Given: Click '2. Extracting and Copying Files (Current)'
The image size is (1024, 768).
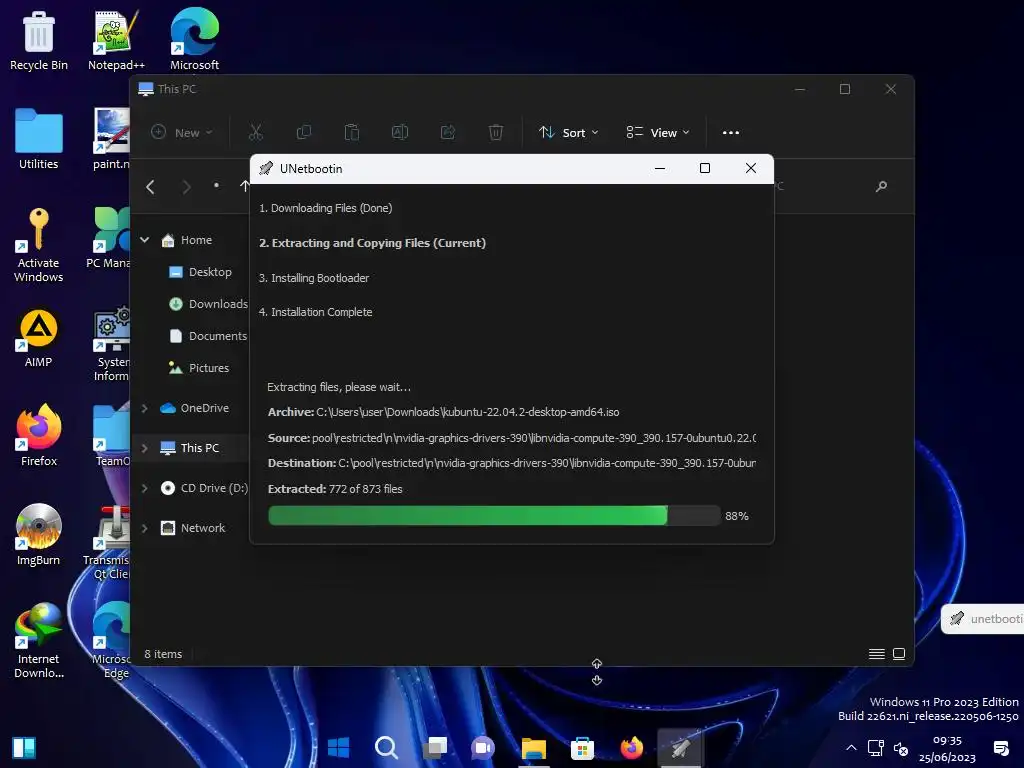Looking at the screenshot, I should (x=372, y=243).
